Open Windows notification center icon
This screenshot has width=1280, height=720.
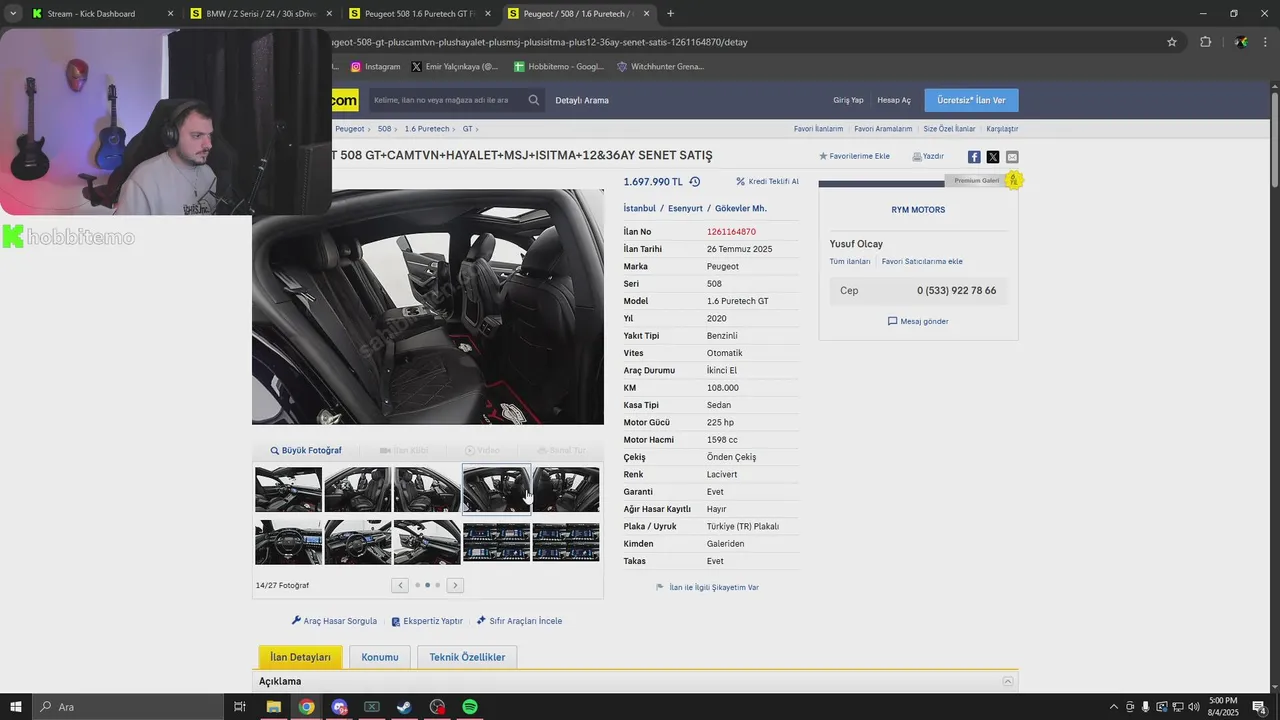point(1260,708)
